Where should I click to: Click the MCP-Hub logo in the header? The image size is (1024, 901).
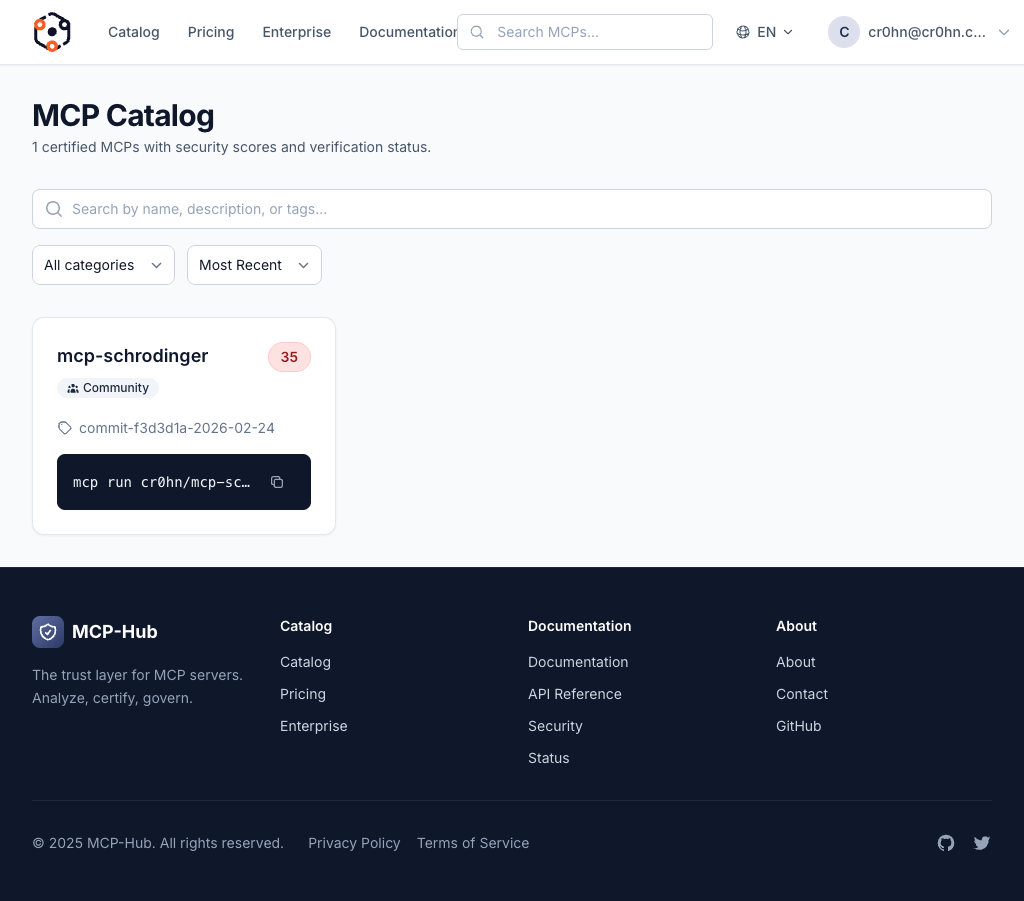51,31
